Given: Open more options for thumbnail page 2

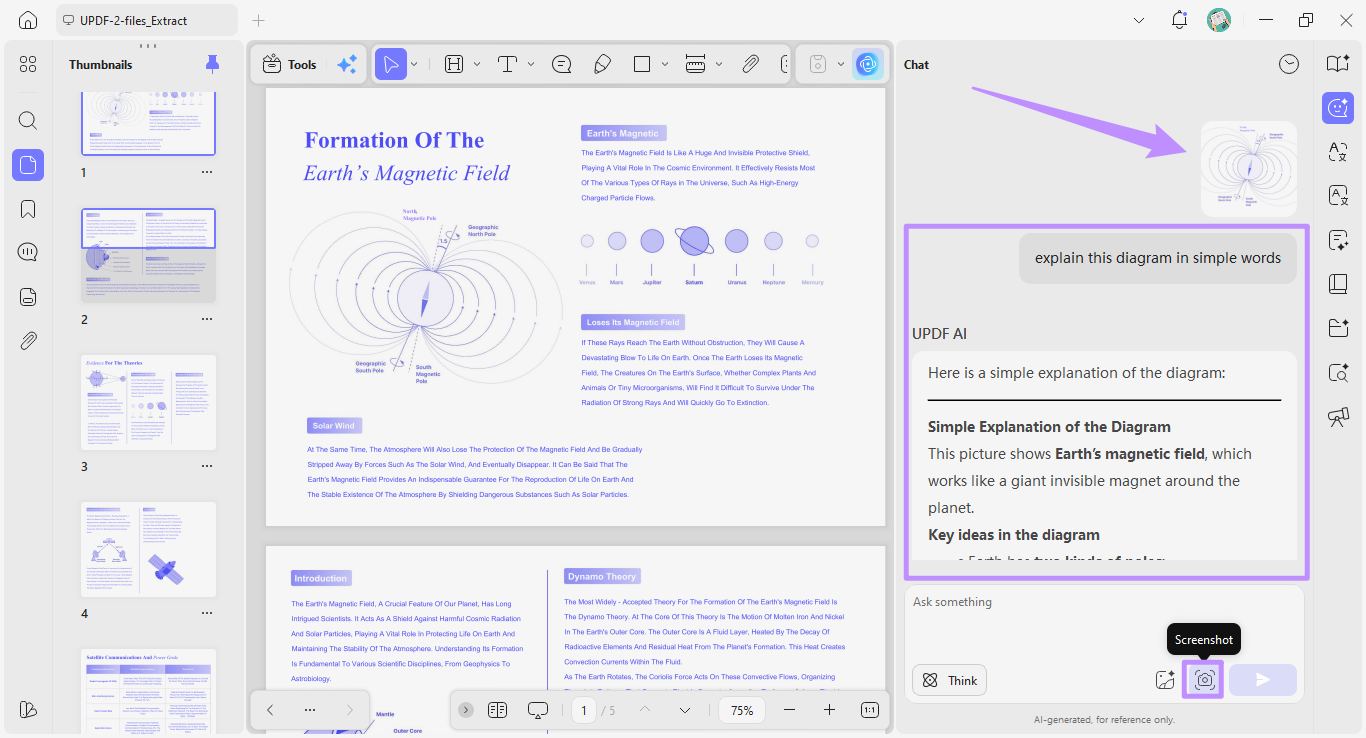Looking at the screenshot, I should [207, 319].
